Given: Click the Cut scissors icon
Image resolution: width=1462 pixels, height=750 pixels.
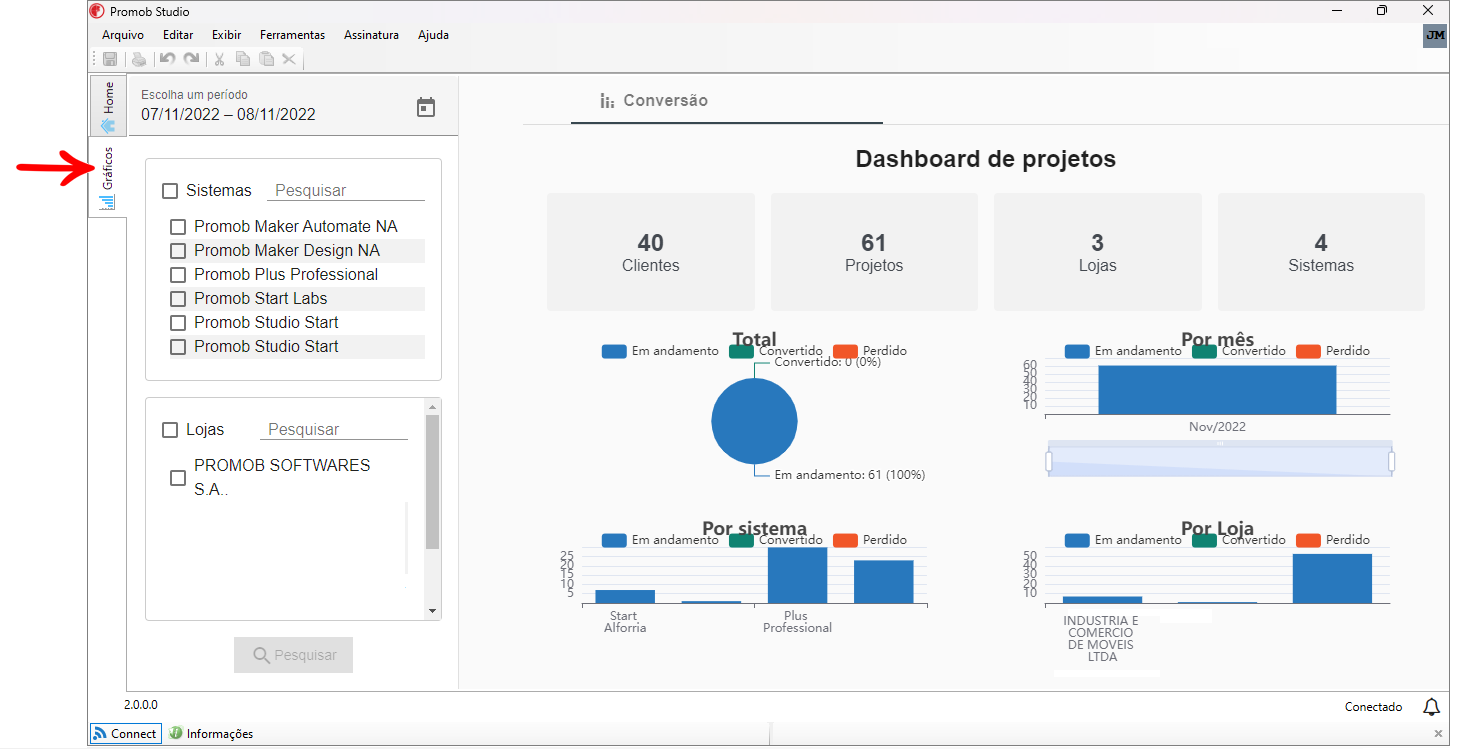Looking at the screenshot, I should pyautogui.click(x=219, y=59).
